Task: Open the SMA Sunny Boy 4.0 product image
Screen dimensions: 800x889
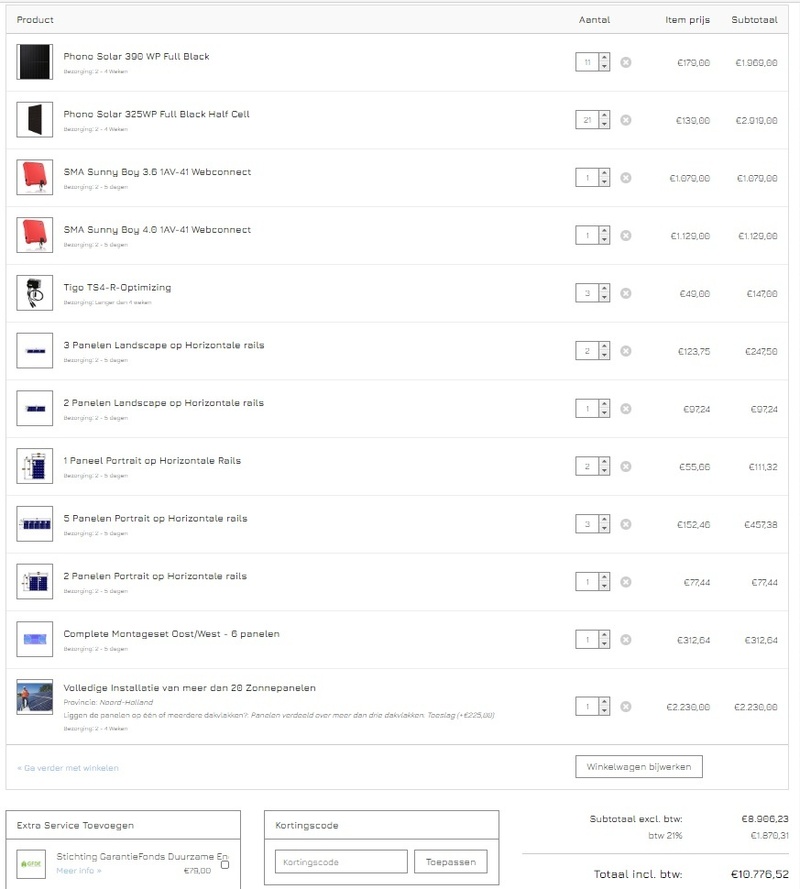Action: 35,235
